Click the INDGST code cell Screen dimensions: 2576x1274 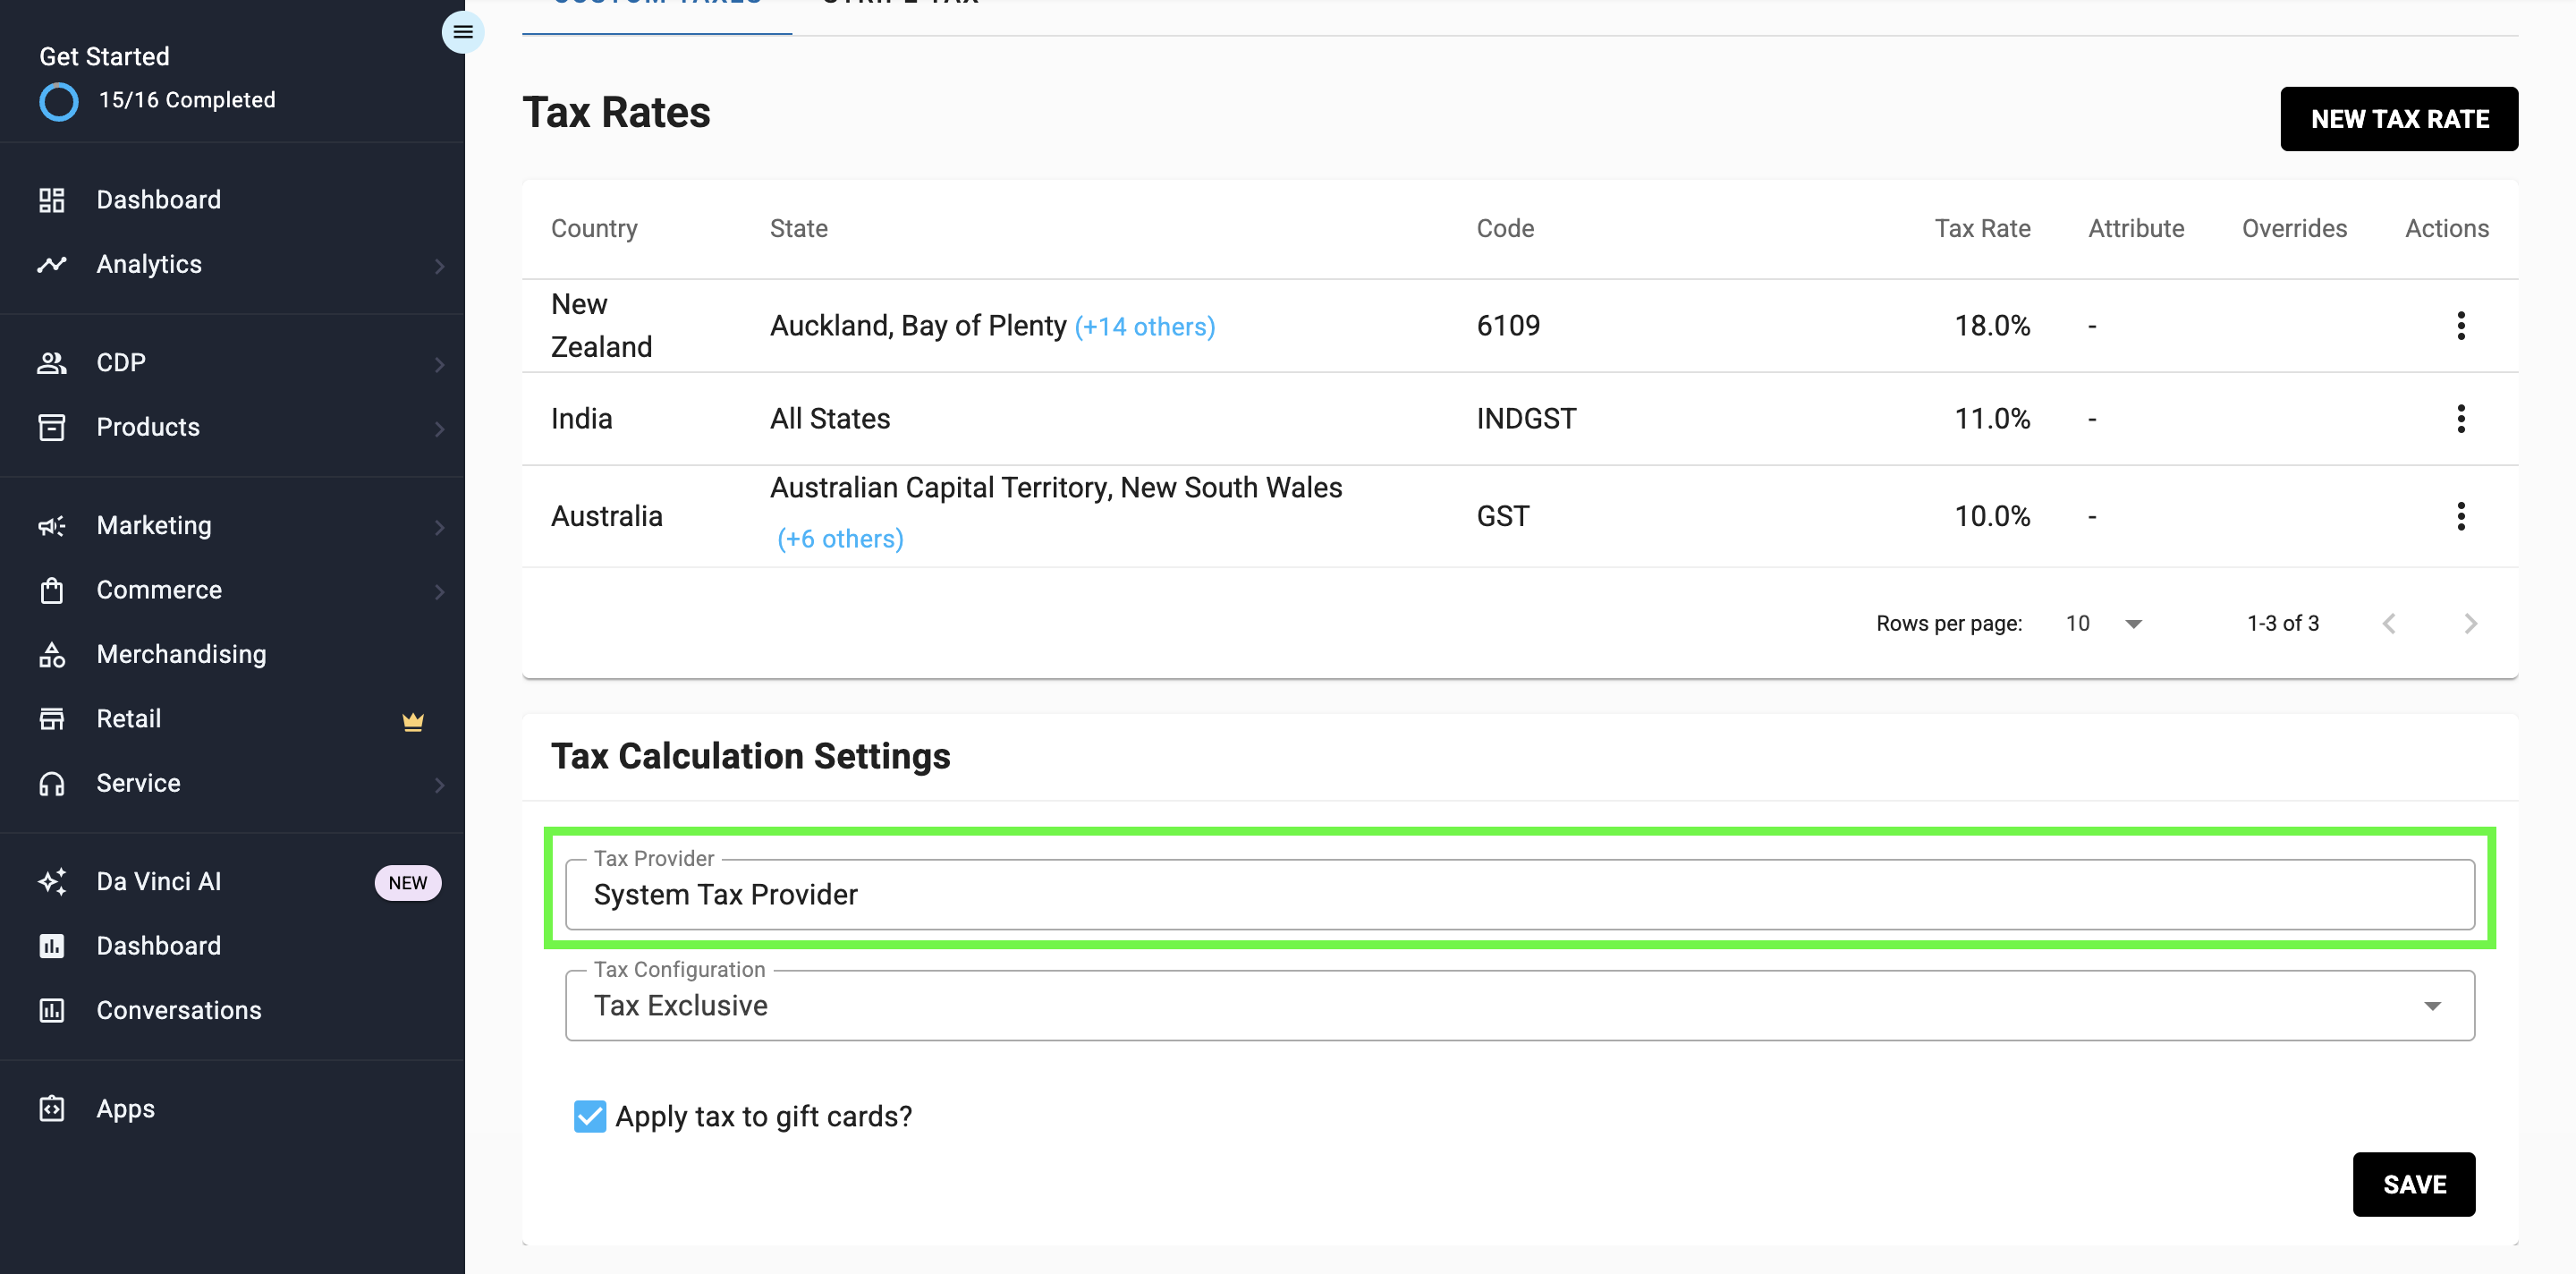[1526, 419]
